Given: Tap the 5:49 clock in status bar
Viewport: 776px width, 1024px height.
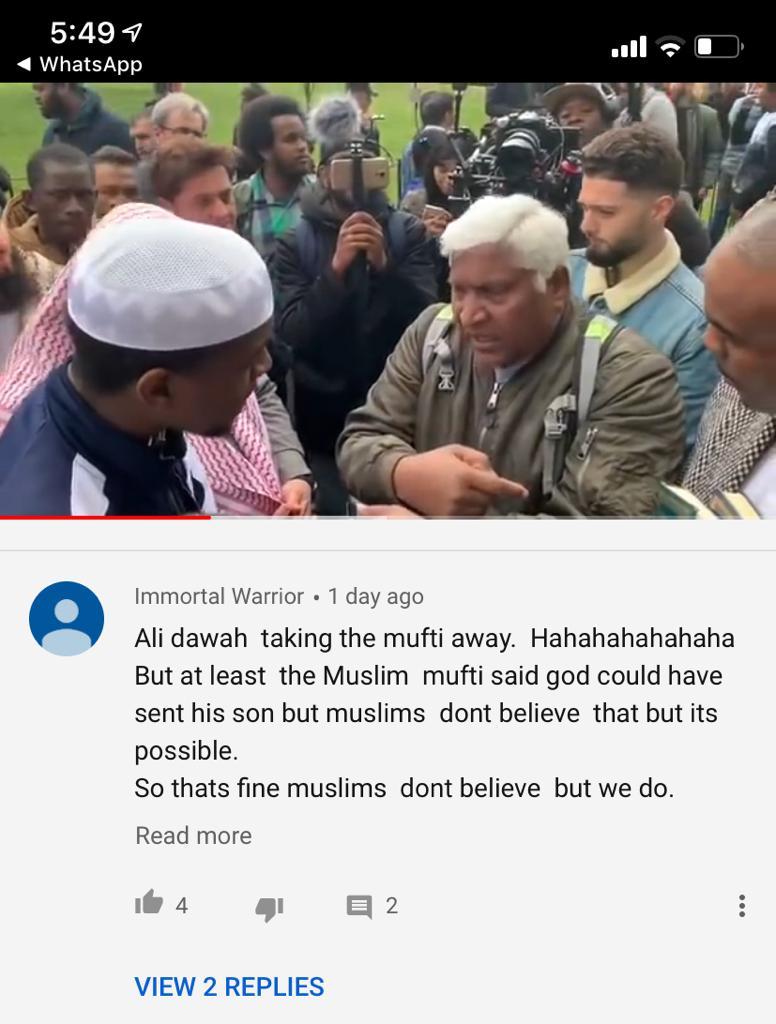Looking at the screenshot, I should (82, 33).
